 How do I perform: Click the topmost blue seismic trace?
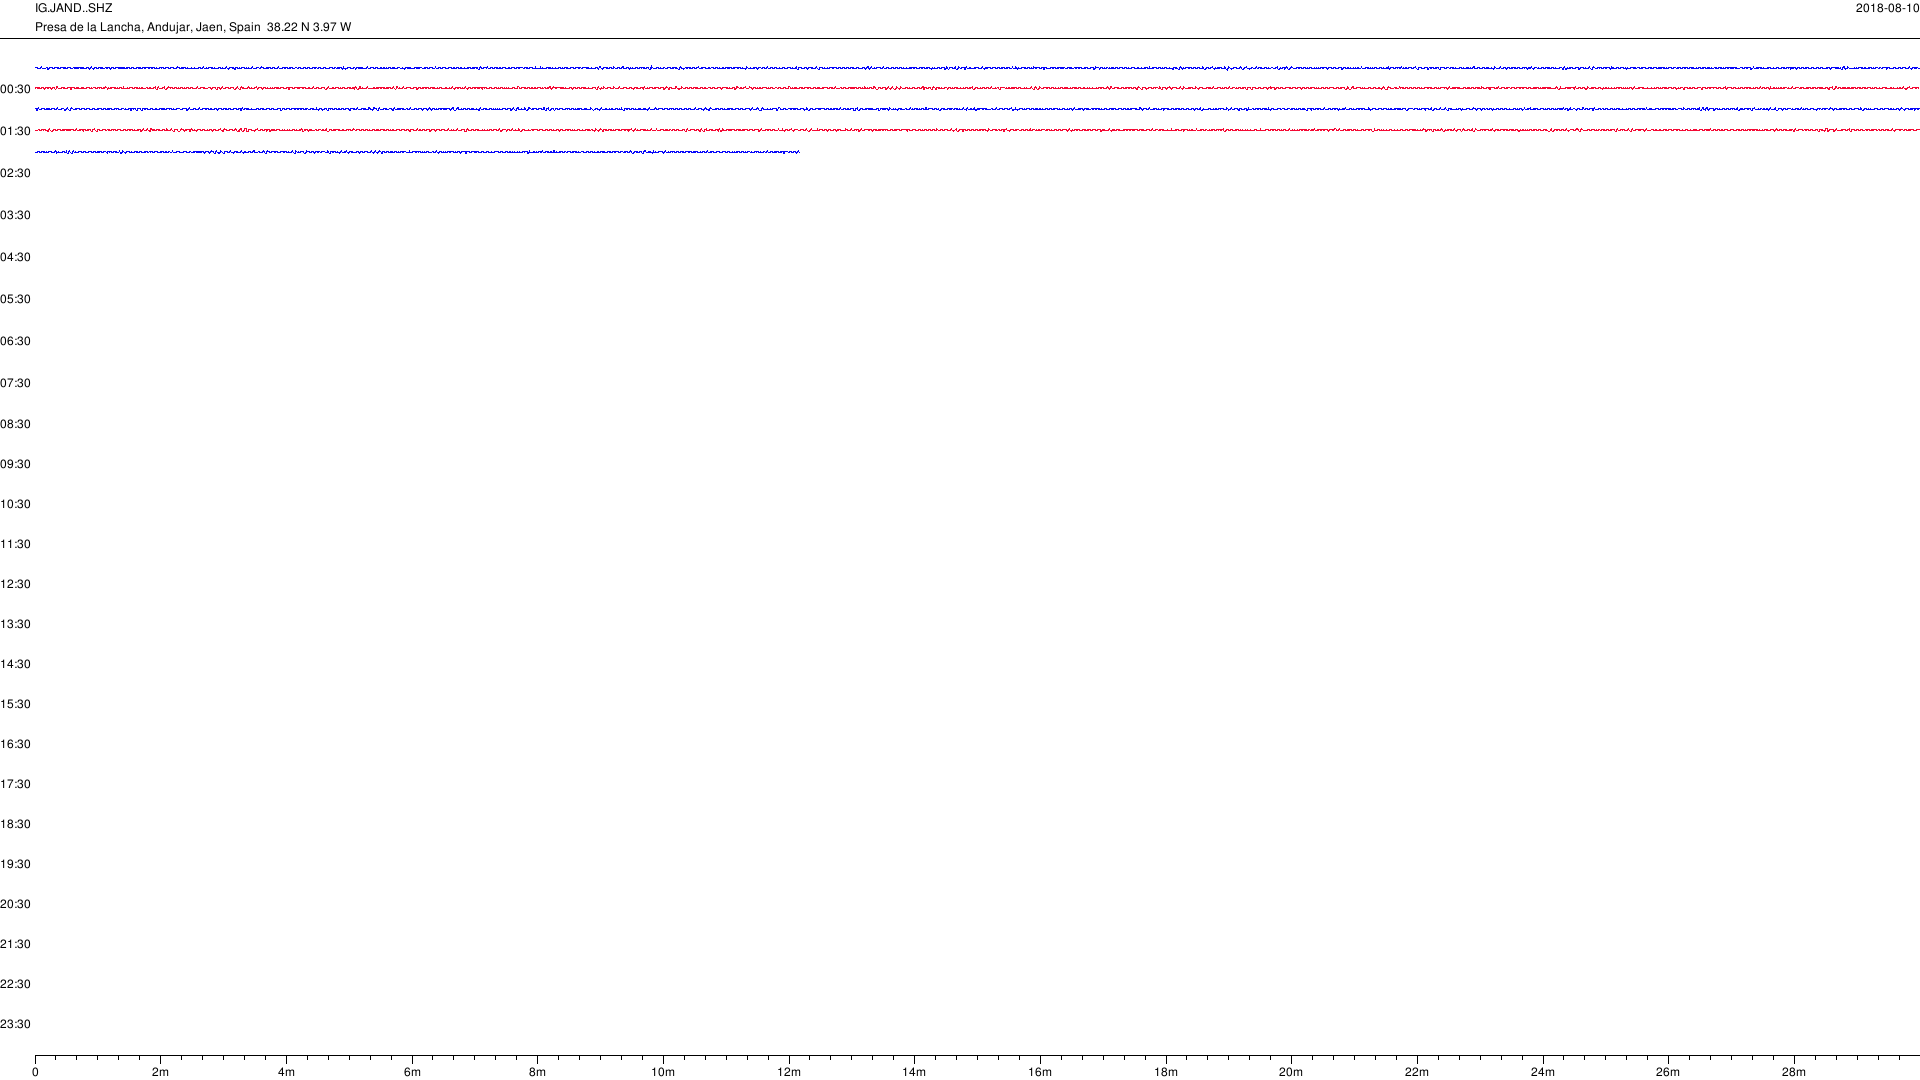(x=977, y=68)
